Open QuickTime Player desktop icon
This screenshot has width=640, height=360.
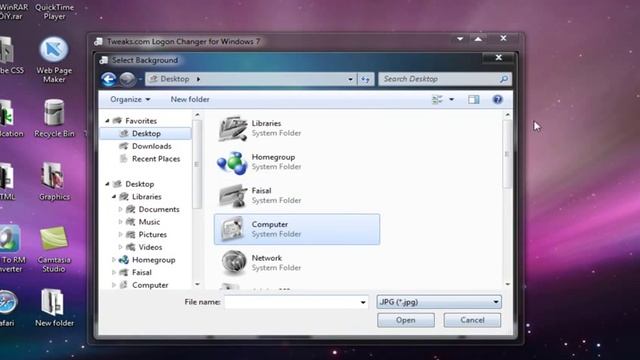pyautogui.click(x=54, y=11)
